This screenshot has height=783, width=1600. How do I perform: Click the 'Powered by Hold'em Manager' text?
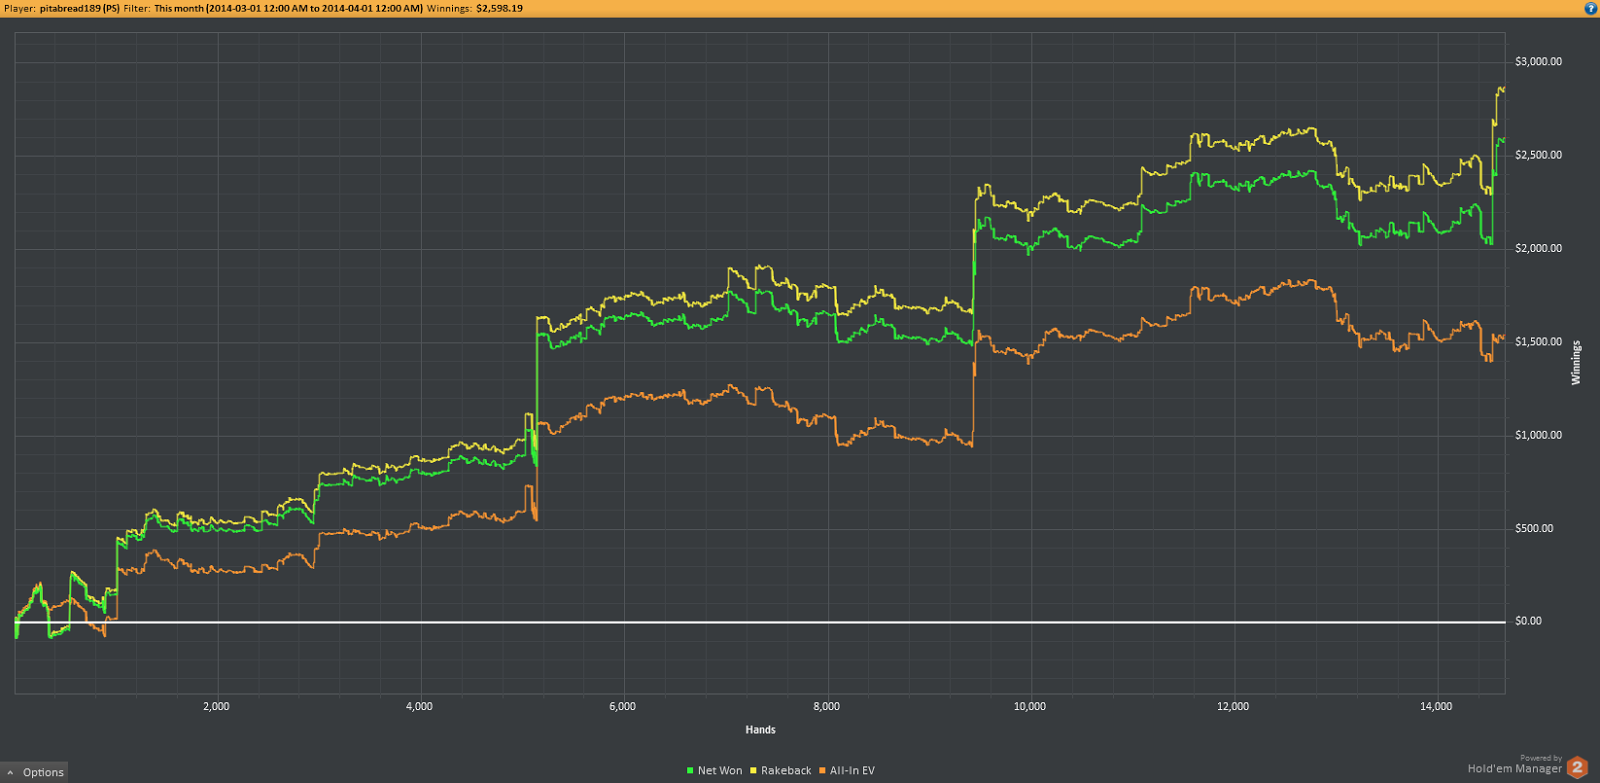1515,764
